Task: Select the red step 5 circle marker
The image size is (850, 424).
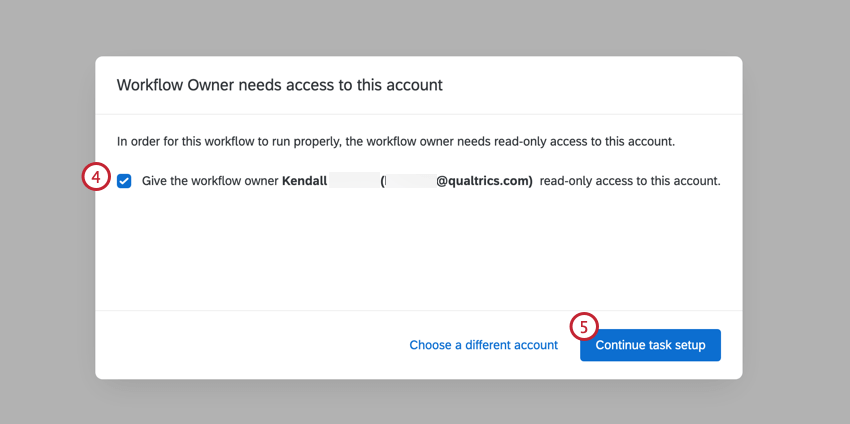Action: (584, 327)
